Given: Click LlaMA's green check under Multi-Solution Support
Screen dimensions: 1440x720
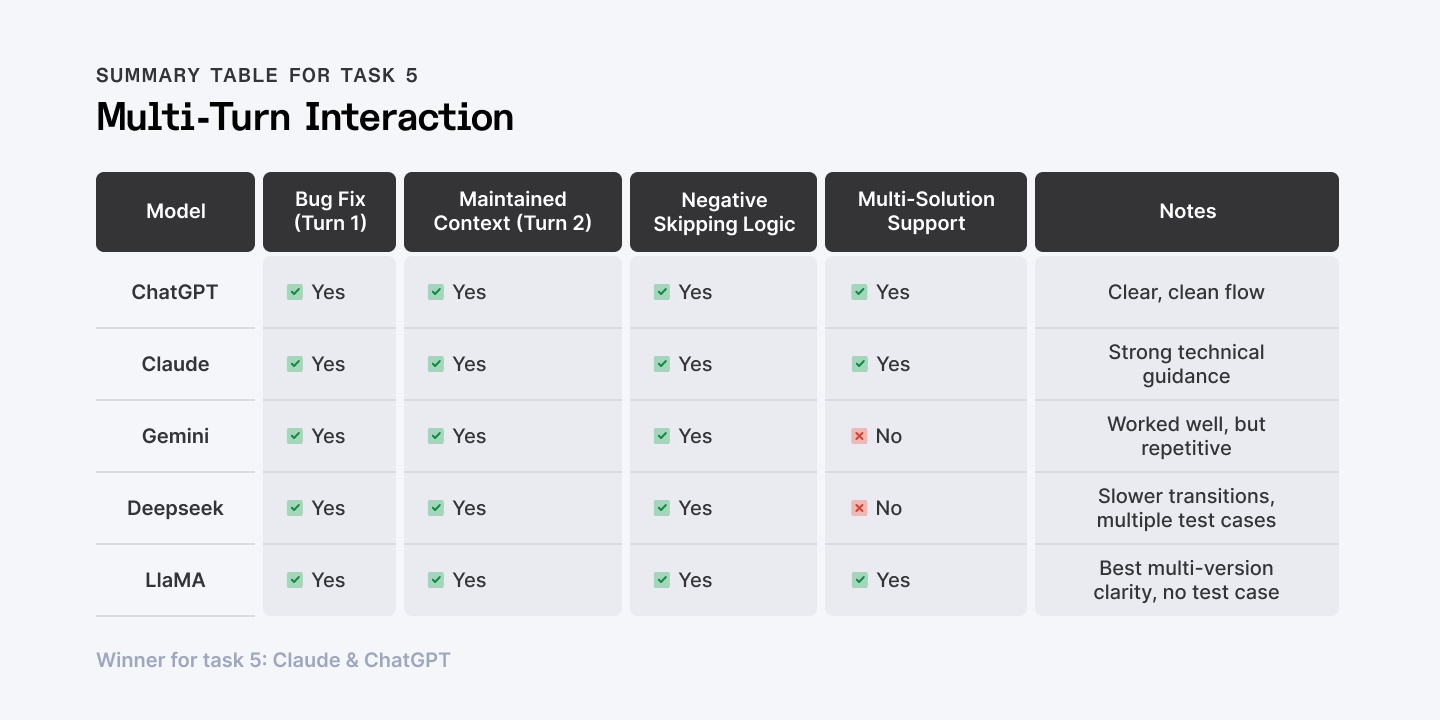Looking at the screenshot, I should 860,580.
